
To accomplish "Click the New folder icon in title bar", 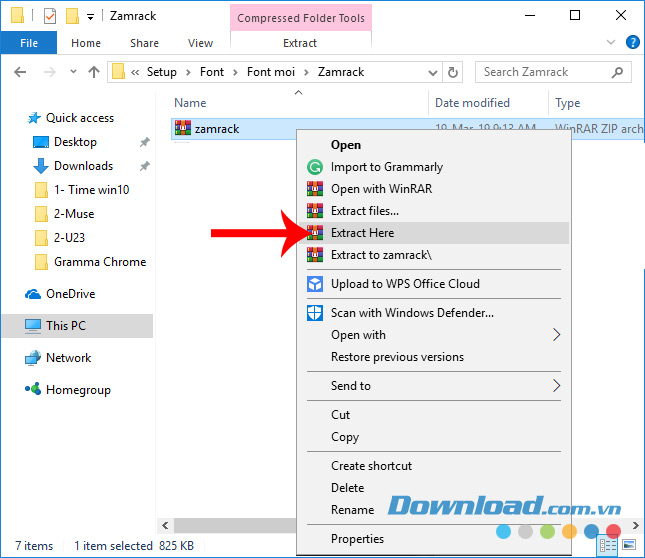I will pyautogui.click(x=72, y=16).
